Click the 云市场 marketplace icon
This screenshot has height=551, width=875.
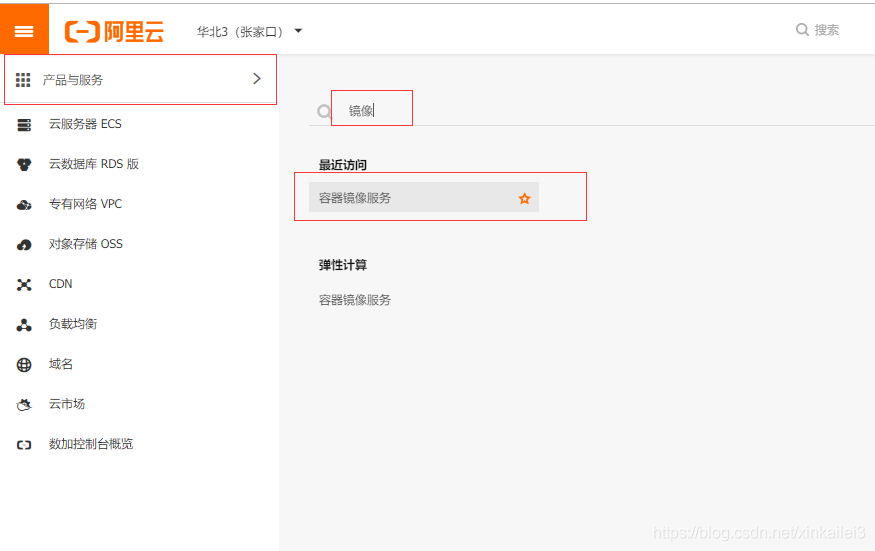(24, 405)
